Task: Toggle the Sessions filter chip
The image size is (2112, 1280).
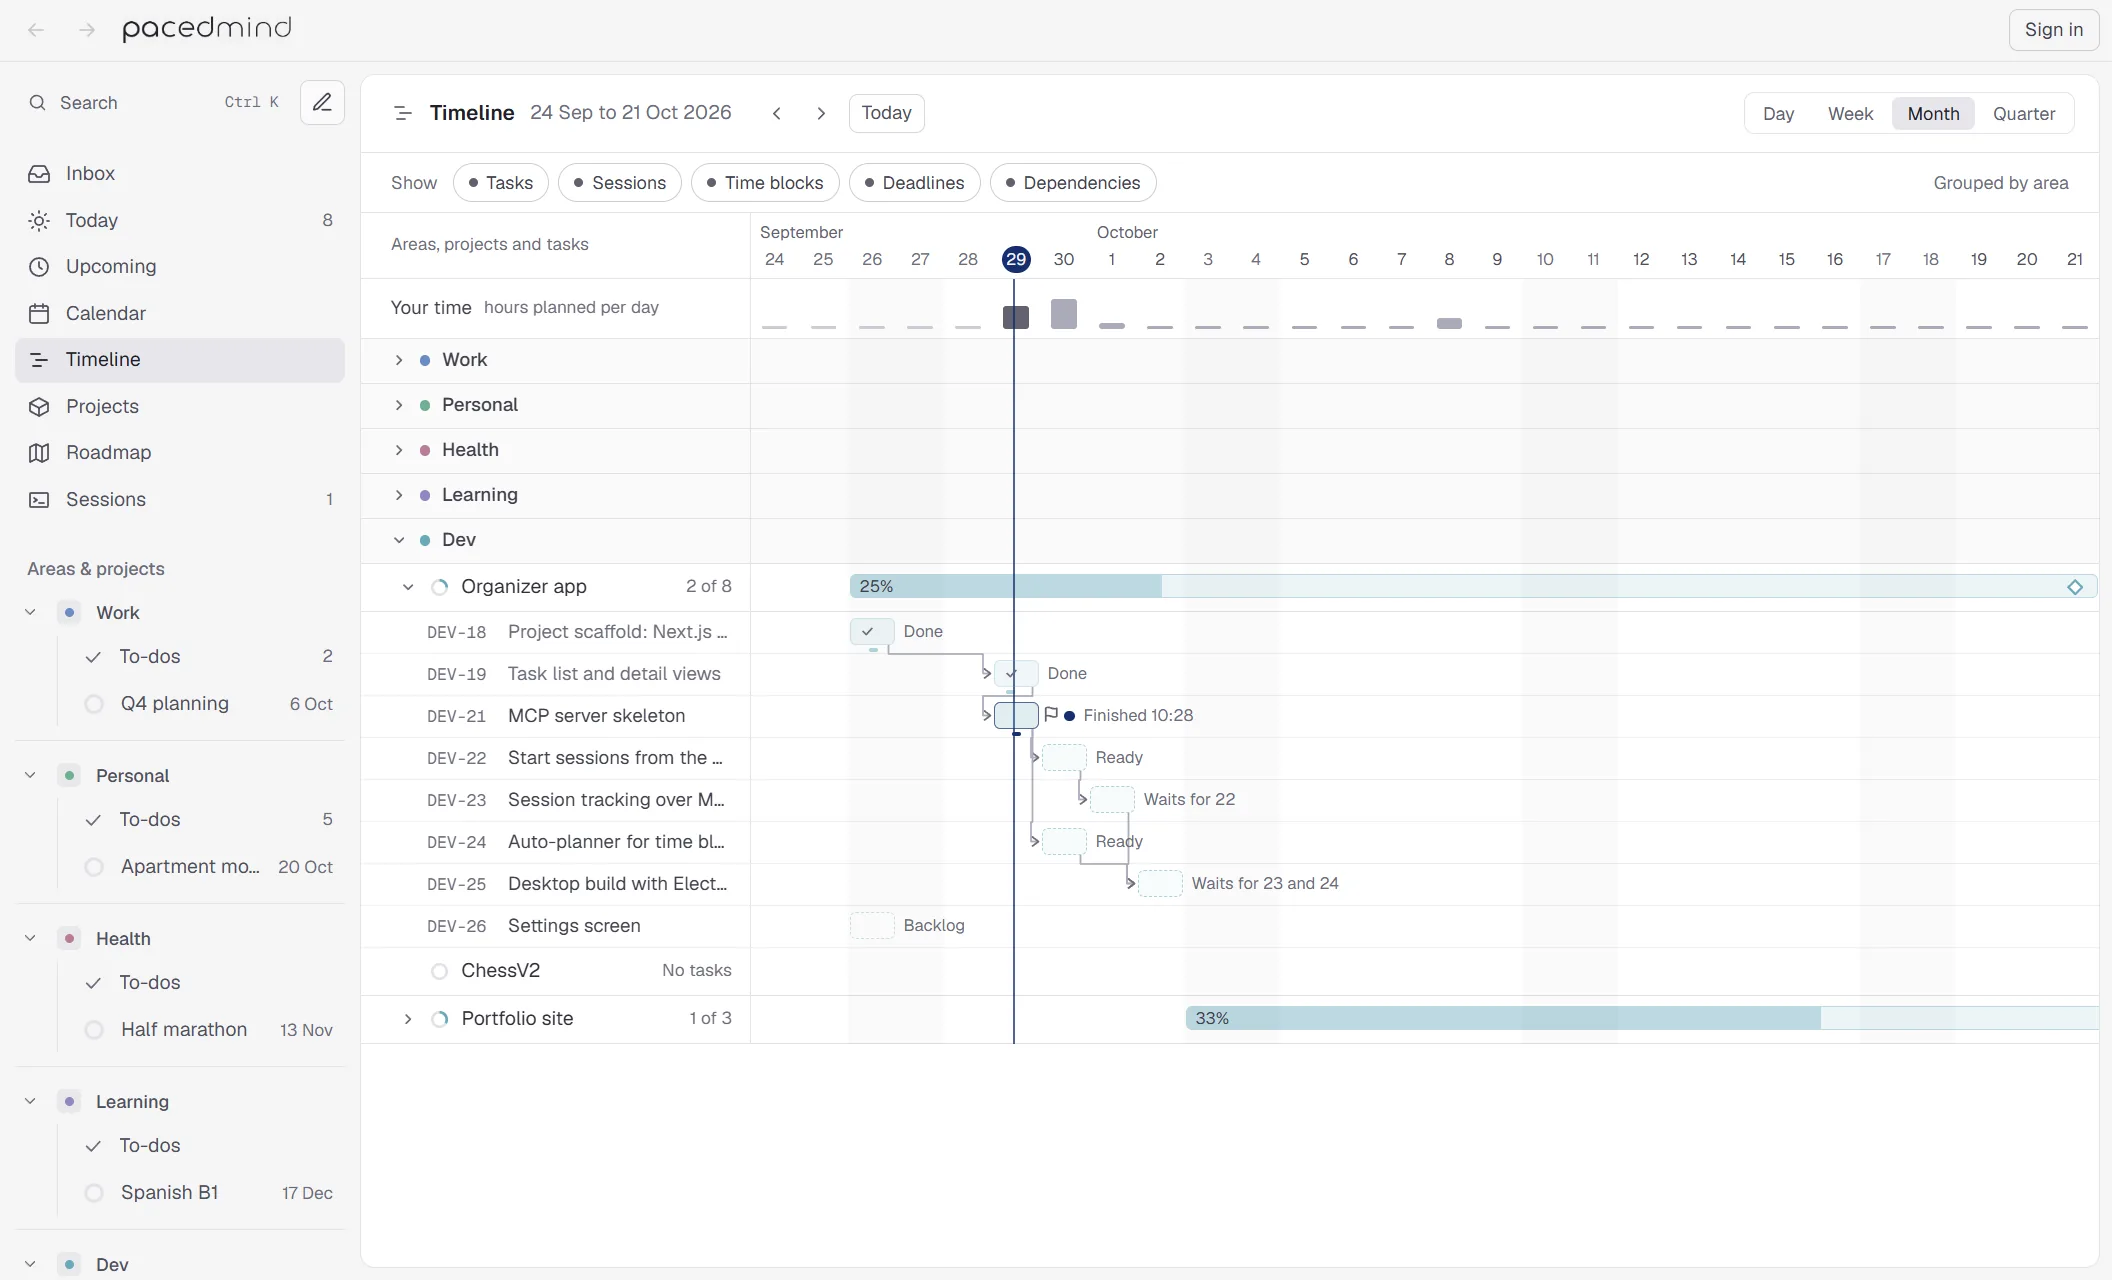Action: 620,183
